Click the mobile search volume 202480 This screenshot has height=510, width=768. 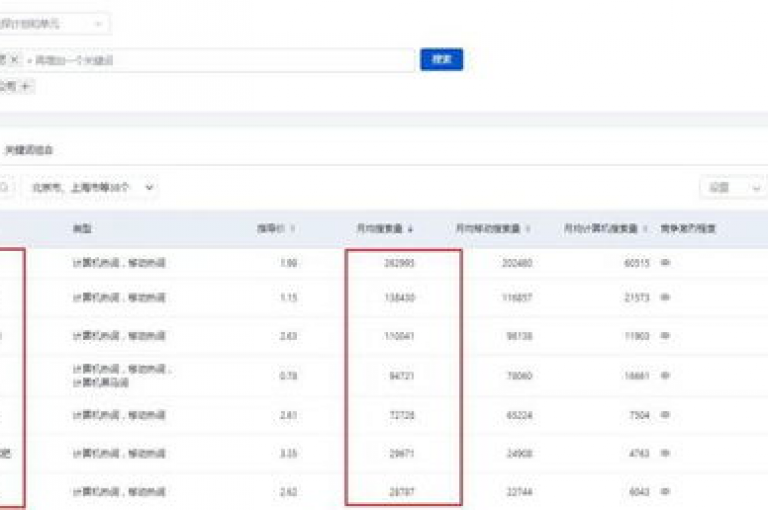coord(517,263)
